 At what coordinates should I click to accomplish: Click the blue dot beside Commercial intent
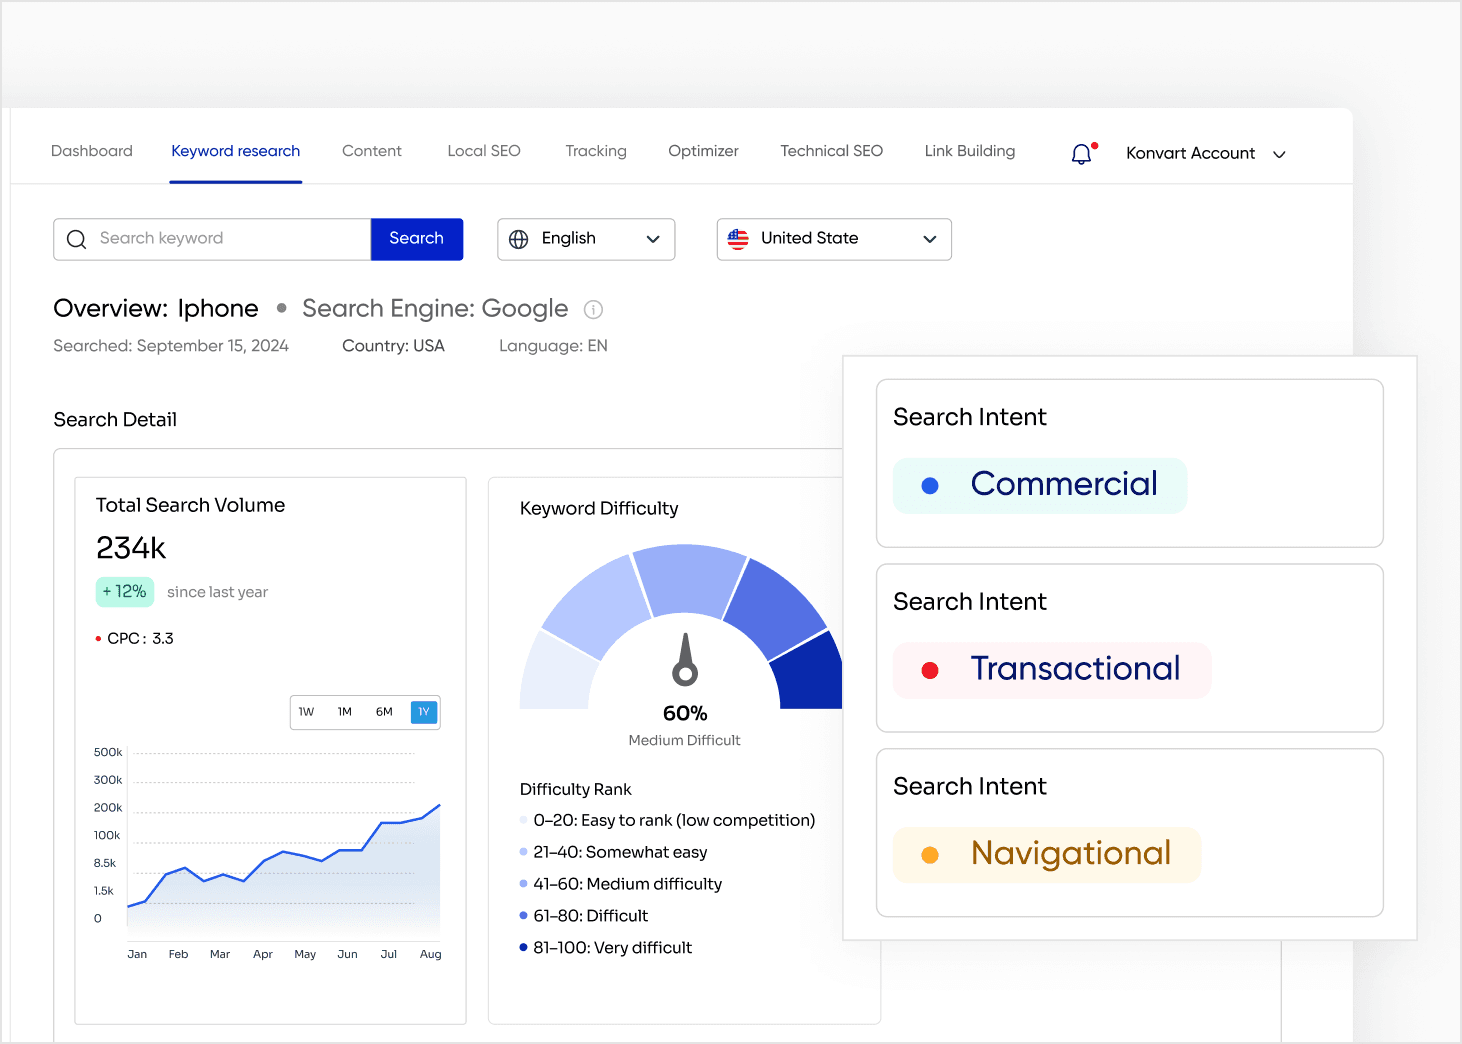pyautogui.click(x=930, y=485)
